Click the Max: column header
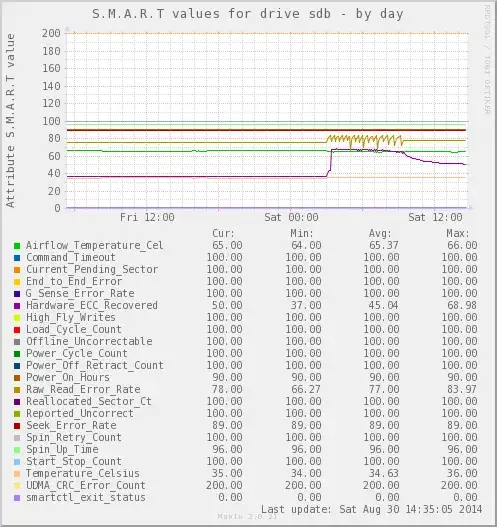 (458, 234)
